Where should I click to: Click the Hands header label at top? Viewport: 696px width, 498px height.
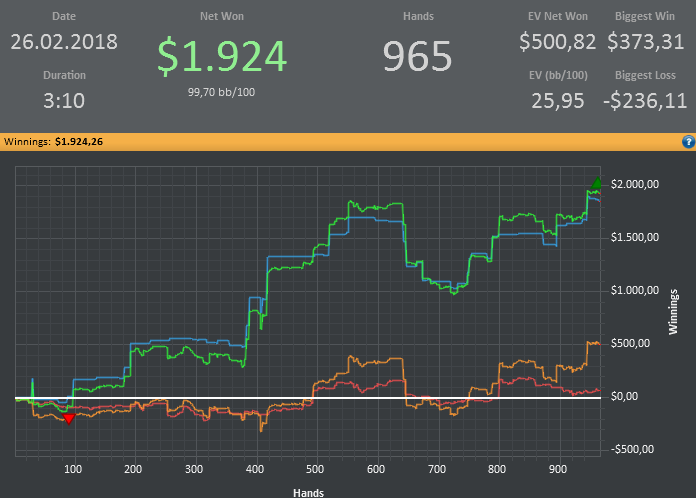(418, 16)
